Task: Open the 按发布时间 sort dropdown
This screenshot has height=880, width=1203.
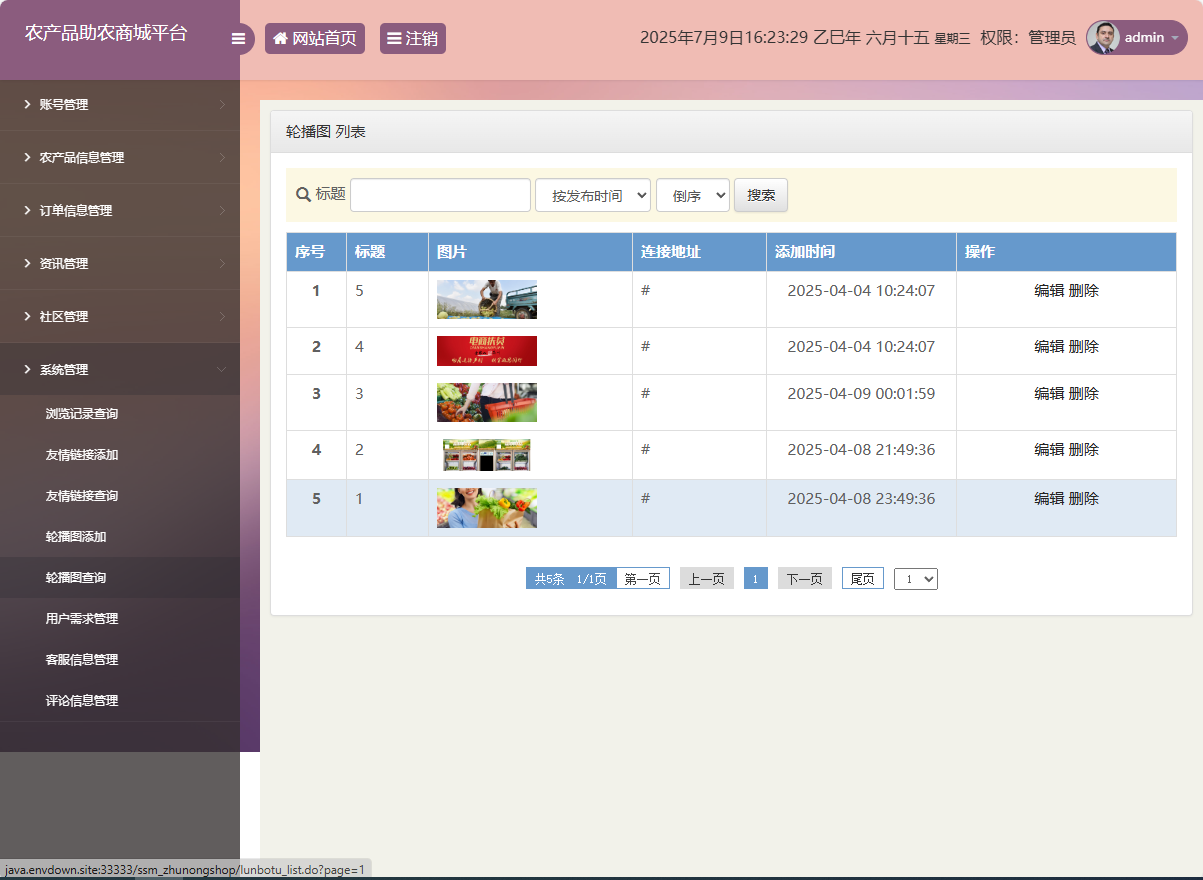Action: click(592, 194)
